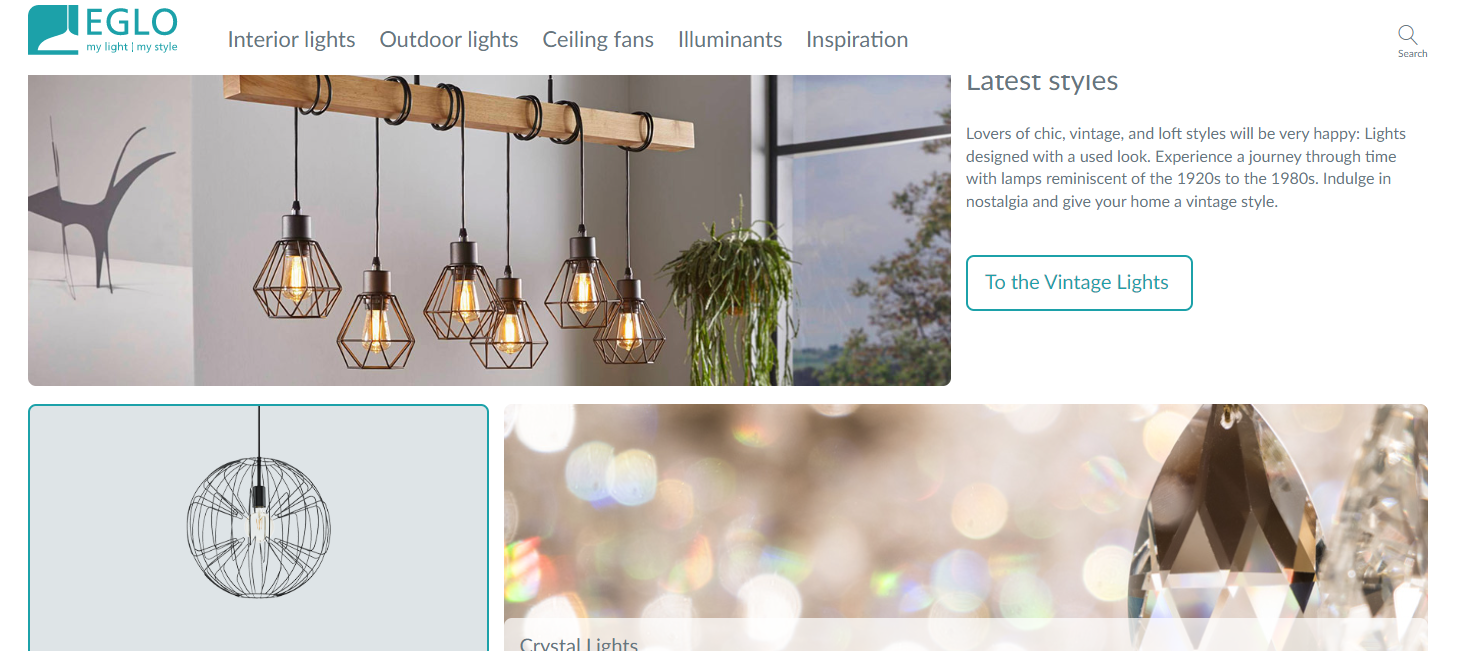Open the vintage cage pendant lights hero image
The height and width of the screenshot is (651, 1460).
[489, 230]
